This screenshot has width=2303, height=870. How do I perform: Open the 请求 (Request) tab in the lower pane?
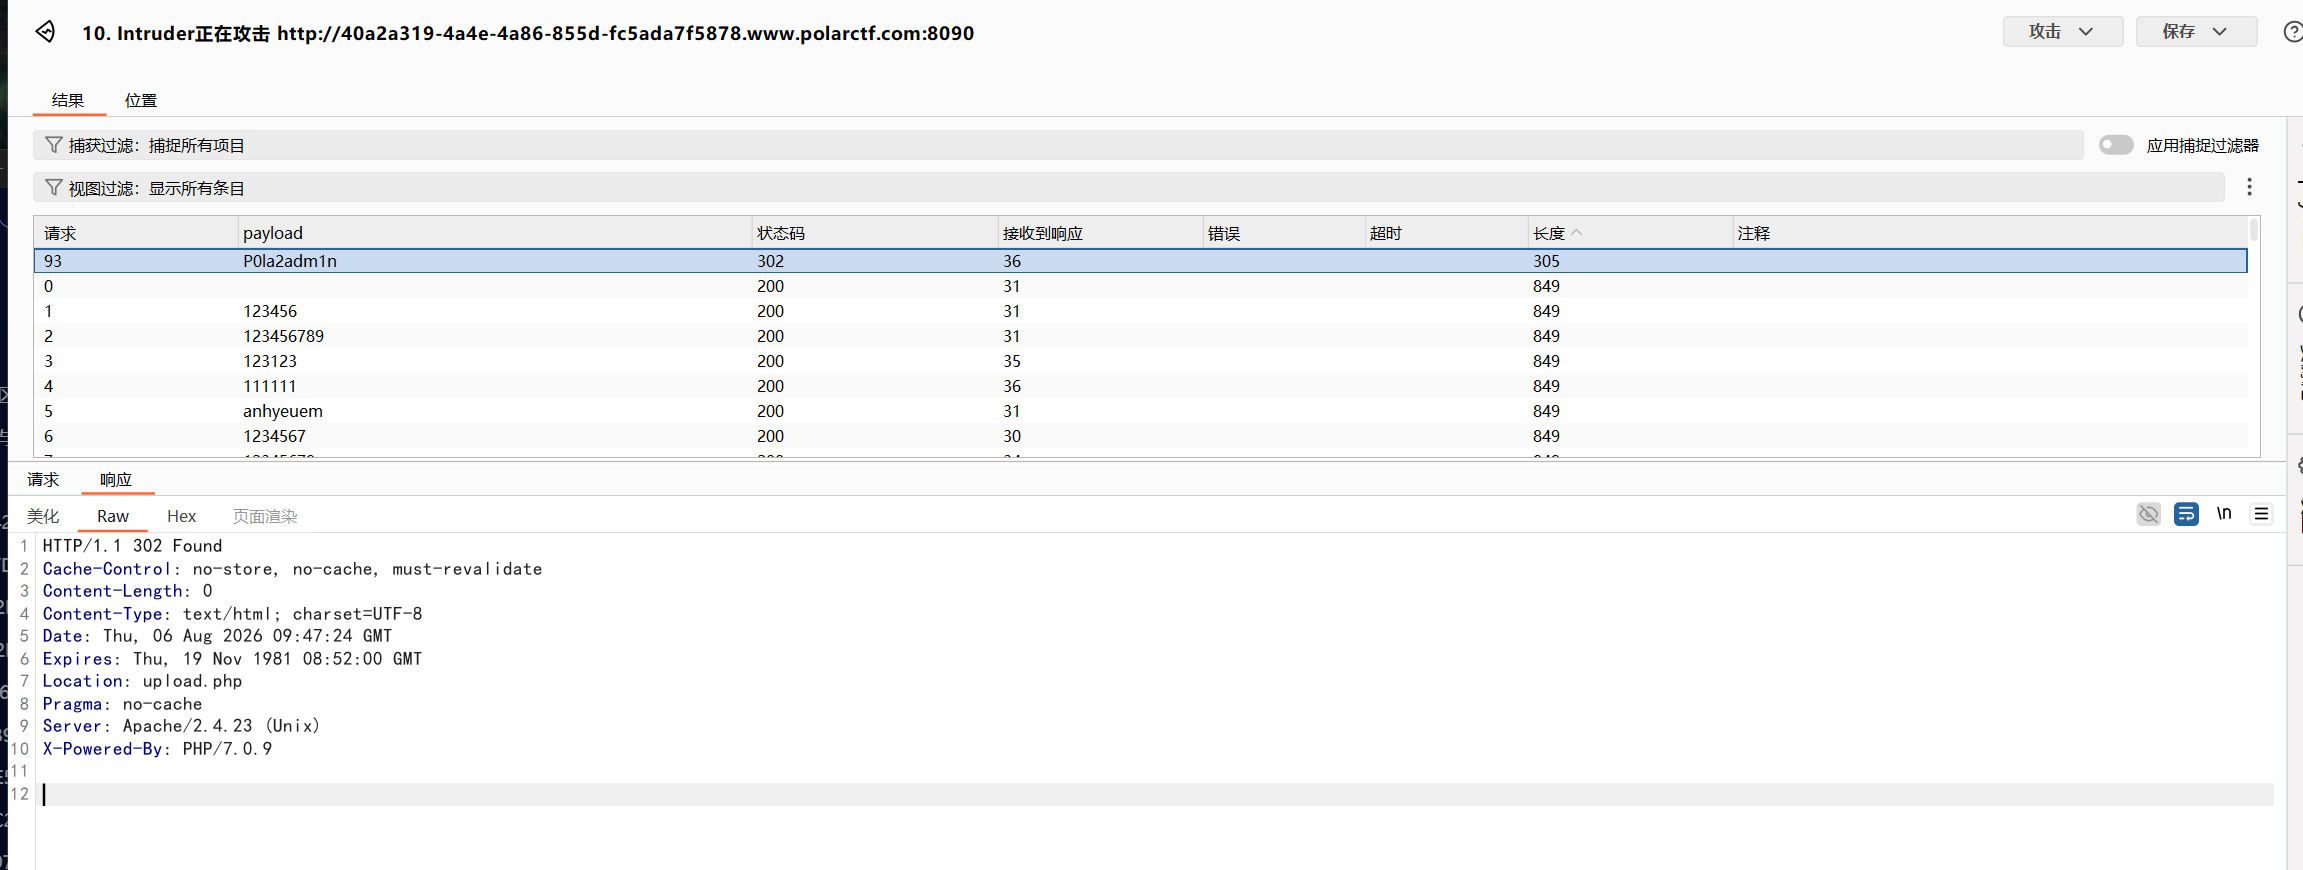43,479
